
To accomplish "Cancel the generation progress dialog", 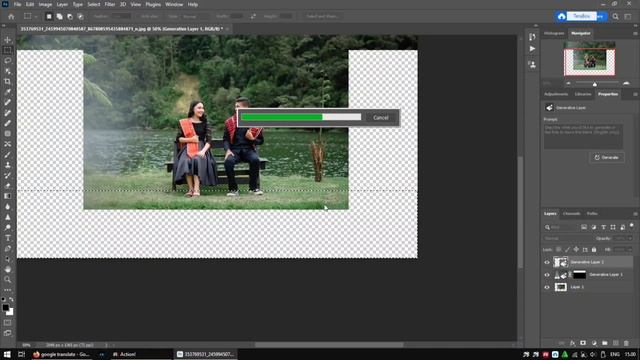I will [x=380, y=118].
